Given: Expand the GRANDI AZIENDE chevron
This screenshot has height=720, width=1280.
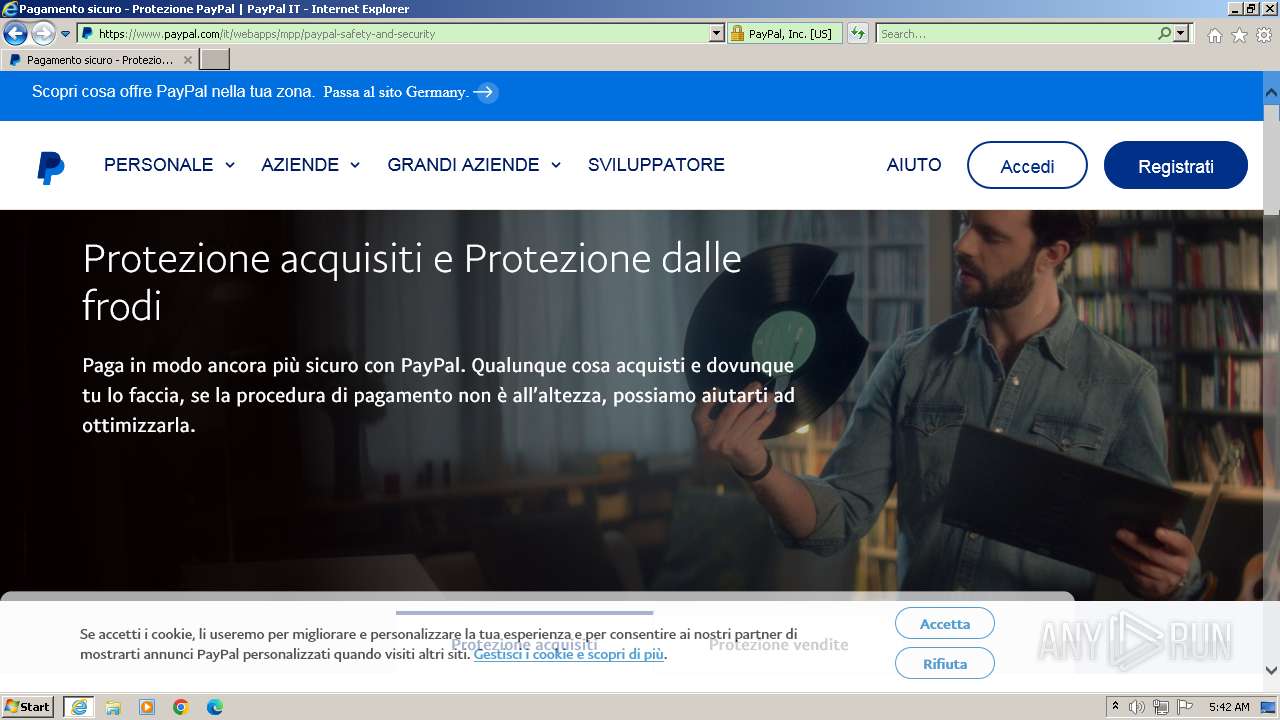Looking at the screenshot, I should click(x=555, y=165).
